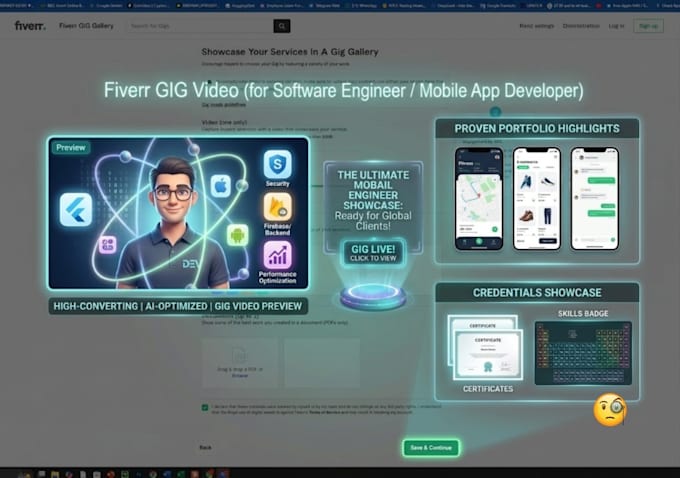This screenshot has width=680, height=478.
Task: Click the black search magnifier button
Action: coord(282,26)
